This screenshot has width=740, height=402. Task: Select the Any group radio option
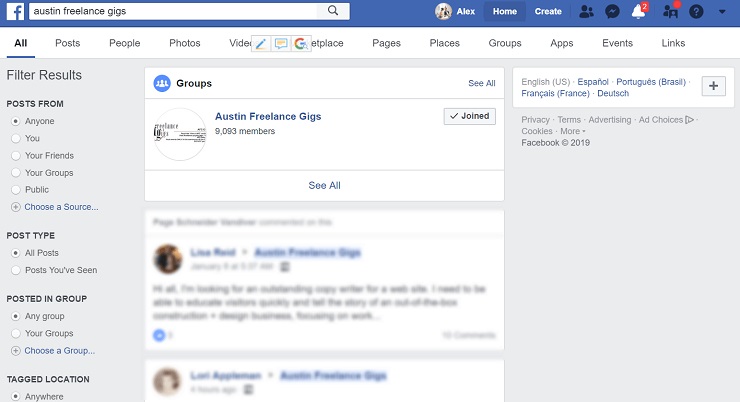[x=16, y=316]
